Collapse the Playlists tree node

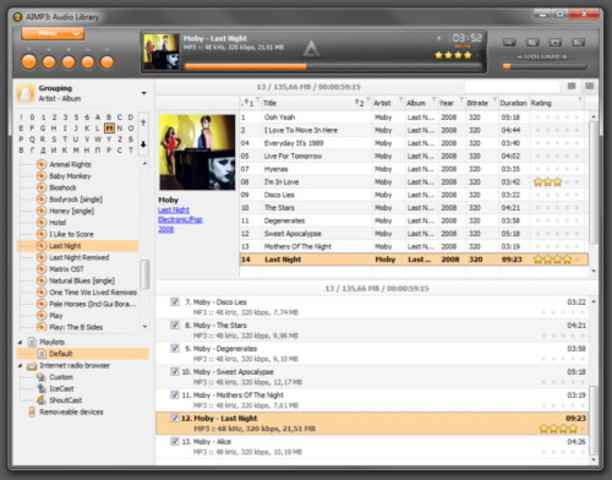coord(20,342)
